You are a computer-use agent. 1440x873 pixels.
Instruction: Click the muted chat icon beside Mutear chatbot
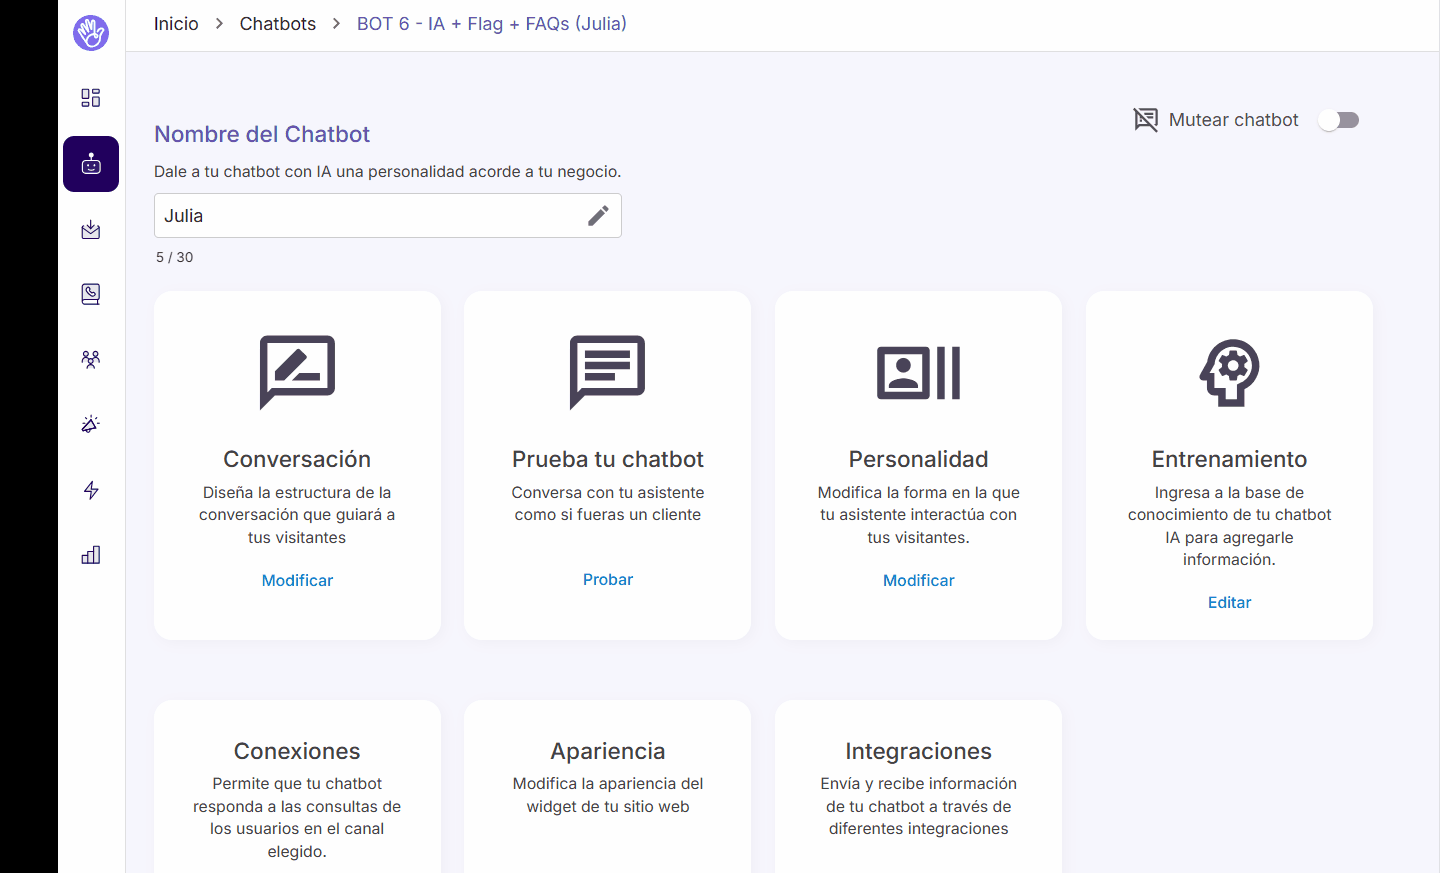click(x=1146, y=120)
